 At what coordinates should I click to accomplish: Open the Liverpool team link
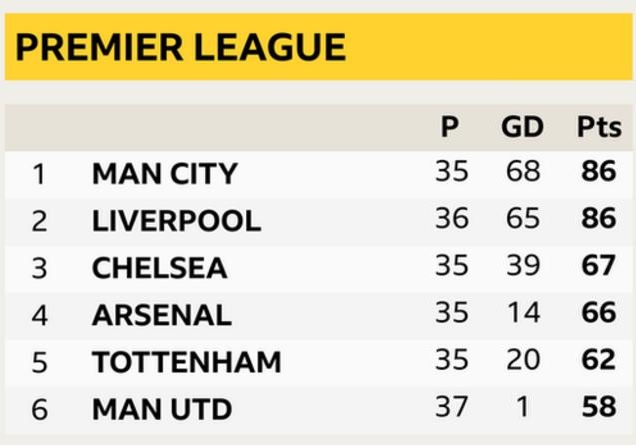pyautogui.click(x=176, y=221)
